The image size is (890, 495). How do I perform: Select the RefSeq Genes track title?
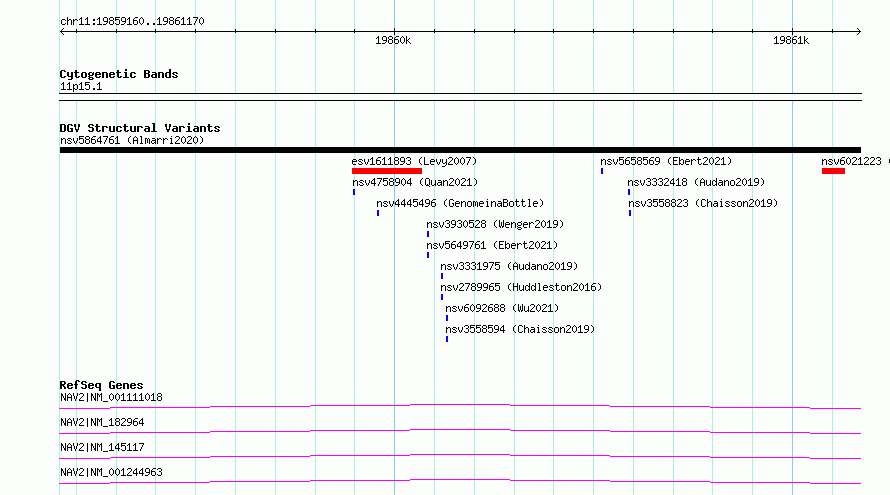coord(101,385)
